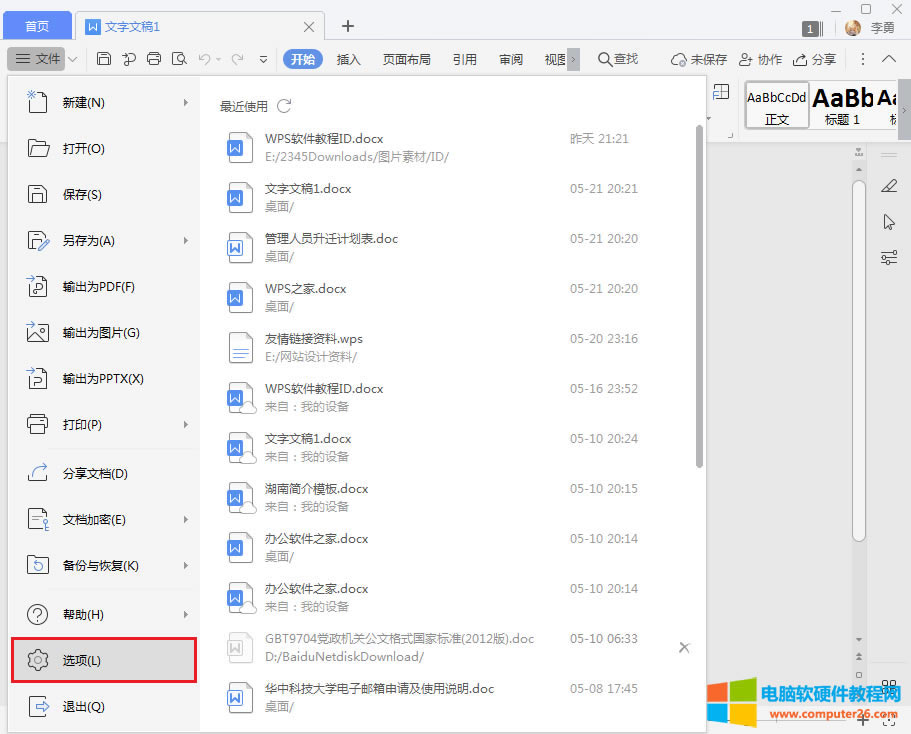Select 保存(S) in the file menu
Image resolution: width=911 pixels, height=734 pixels.
104,194
